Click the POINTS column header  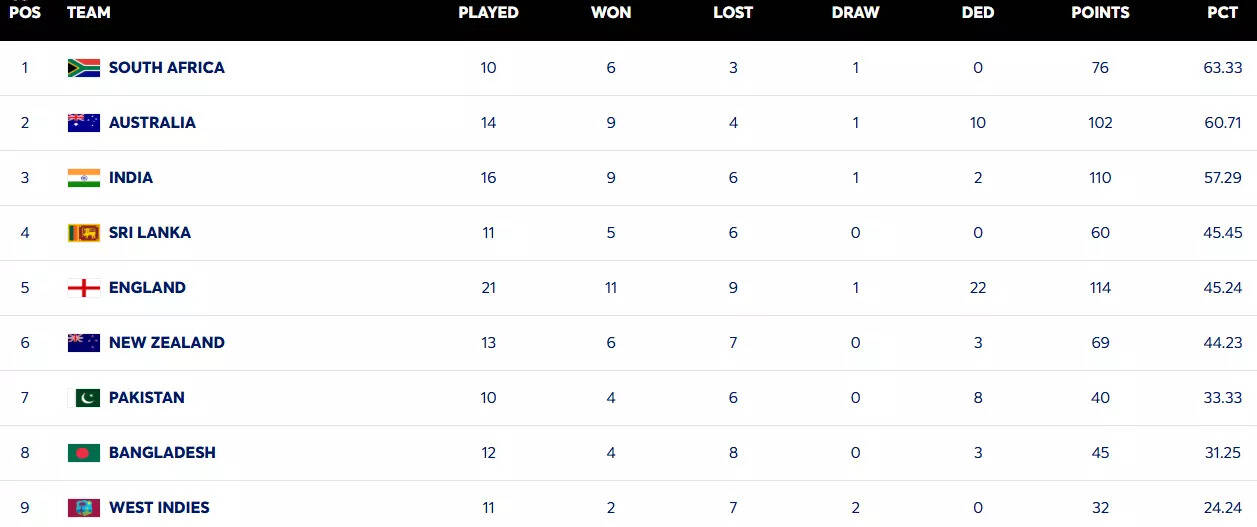pyautogui.click(x=1100, y=13)
